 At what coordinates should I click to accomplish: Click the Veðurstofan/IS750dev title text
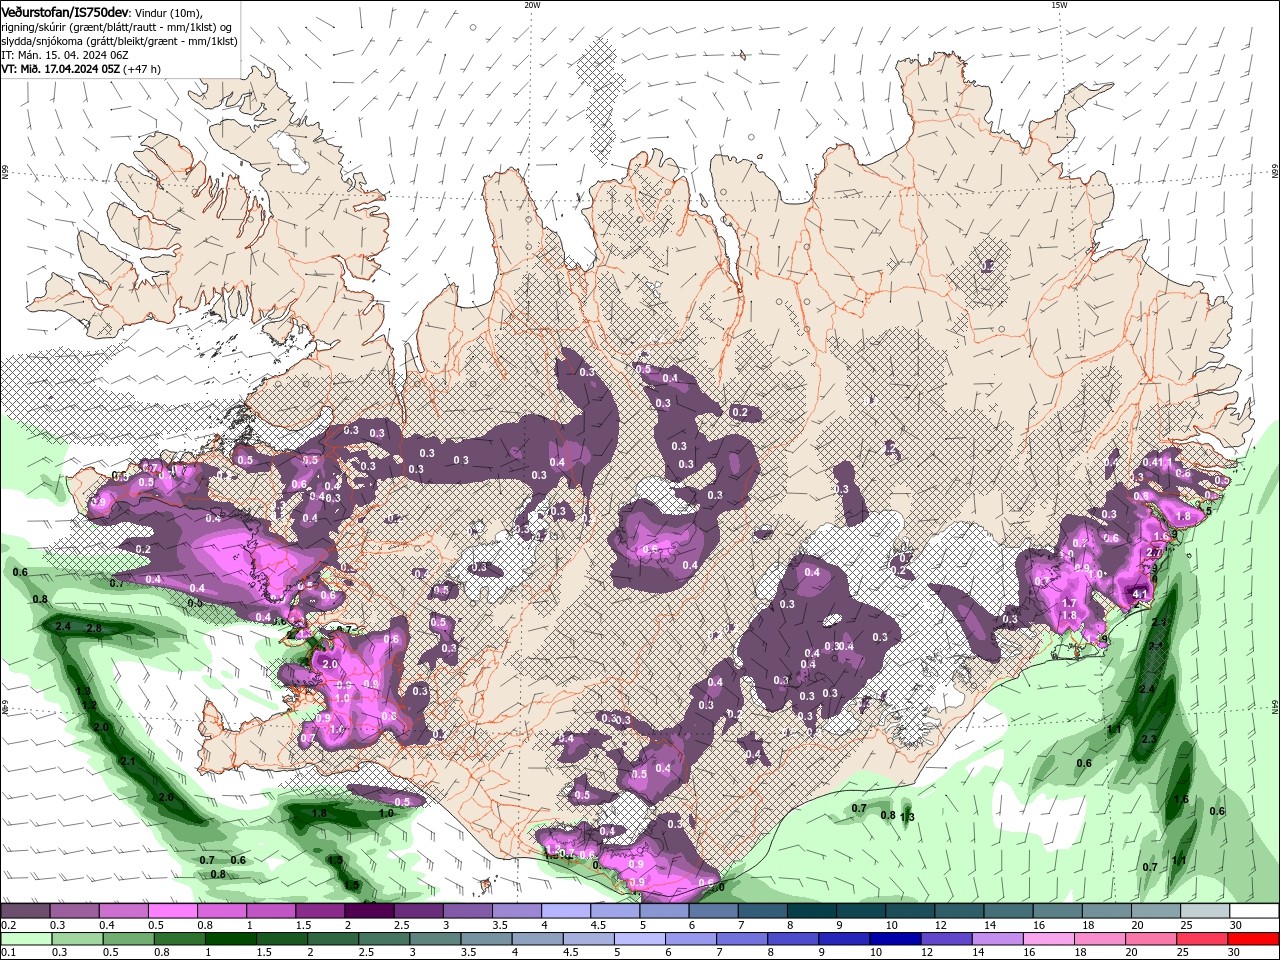[x=64, y=11]
